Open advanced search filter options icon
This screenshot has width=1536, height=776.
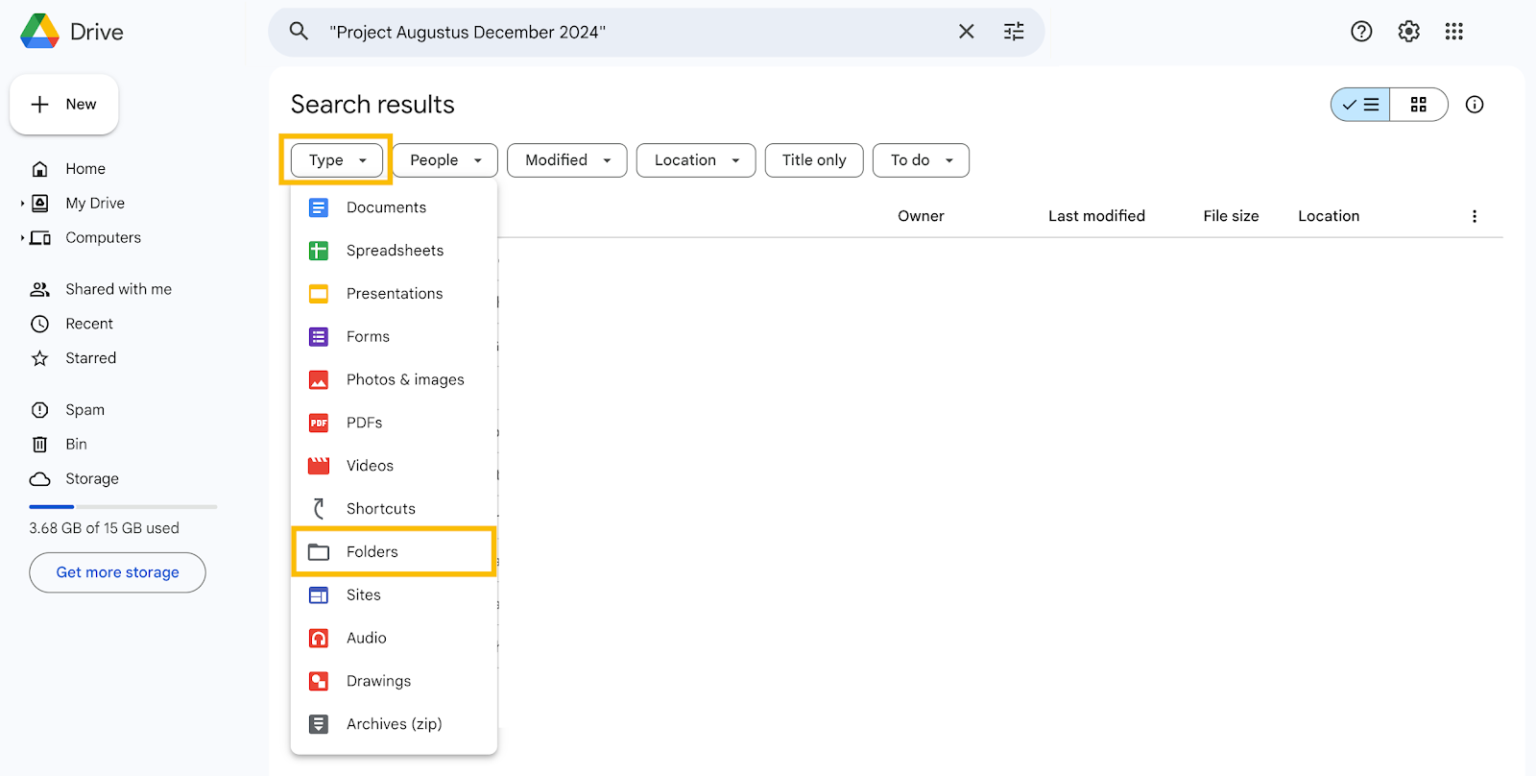click(1014, 32)
